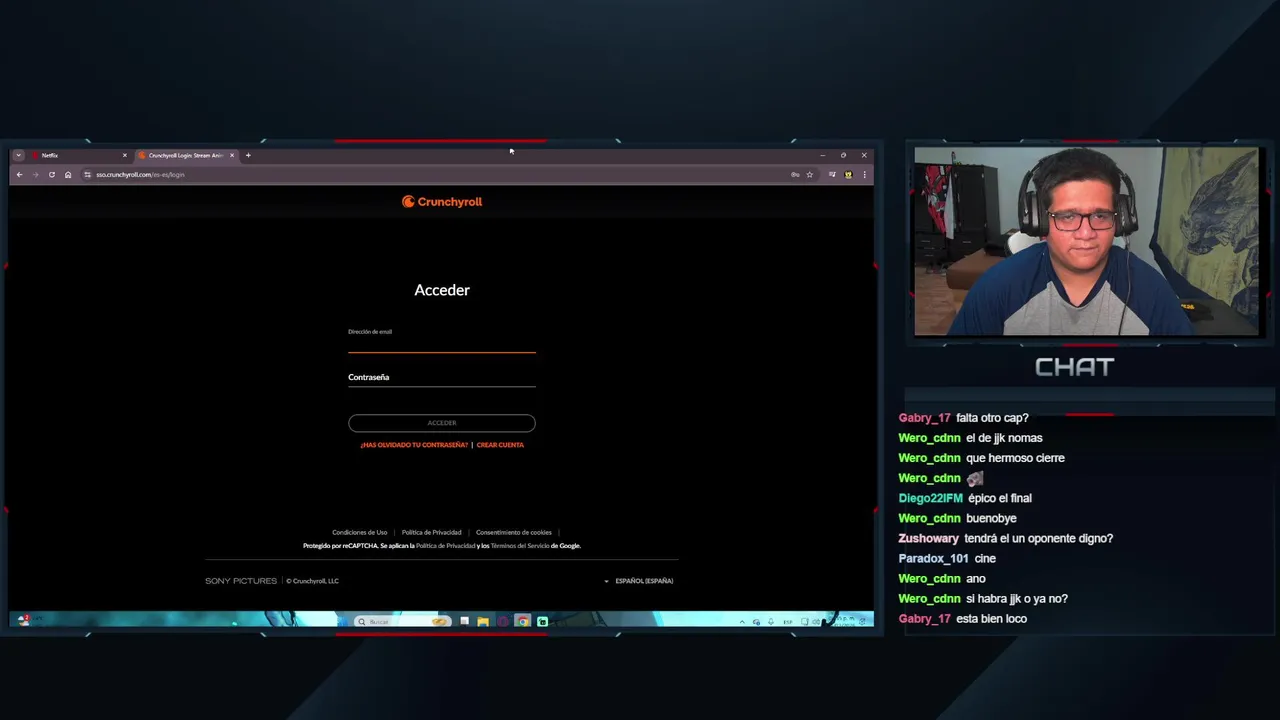
Task: Open the tab search dropdown arrow
Action: 18,155
